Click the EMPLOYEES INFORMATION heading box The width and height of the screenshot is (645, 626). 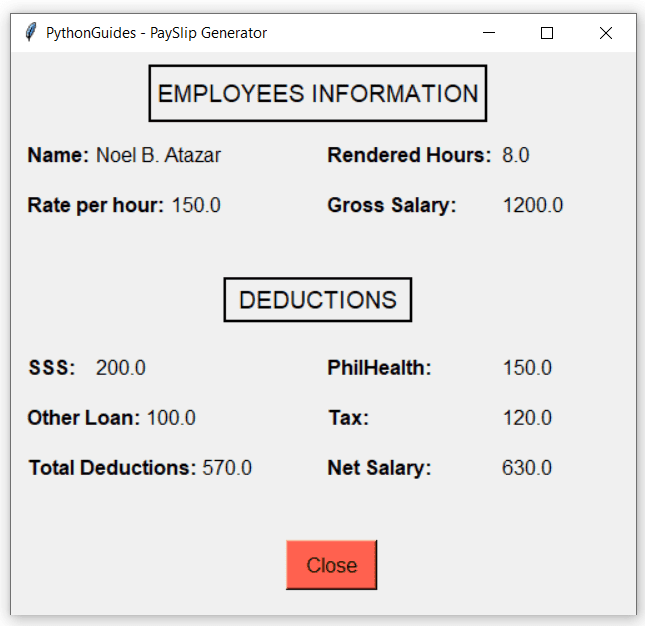[x=318, y=94]
